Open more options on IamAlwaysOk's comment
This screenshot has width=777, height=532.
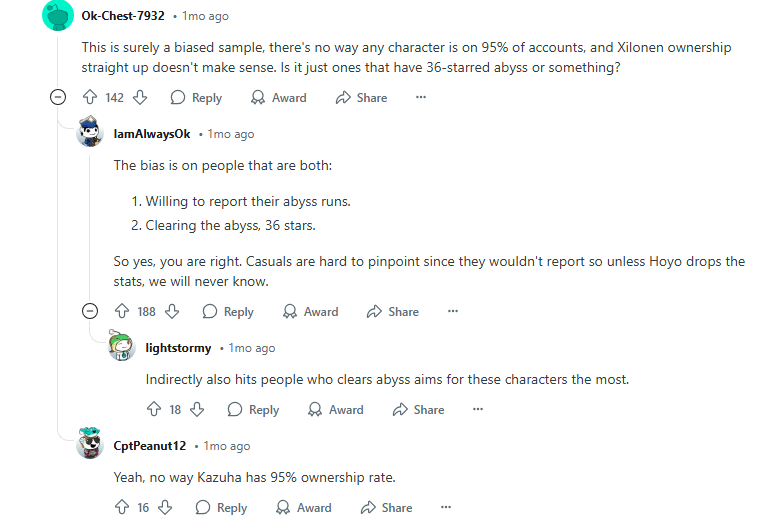(x=453, y=312)
